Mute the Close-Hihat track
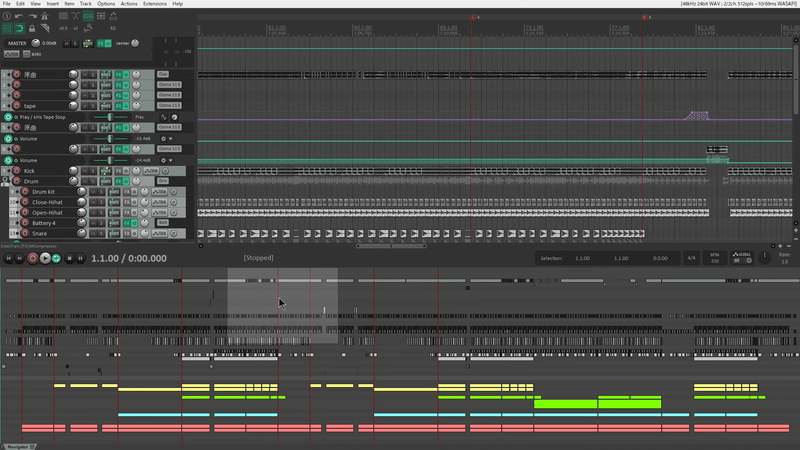The height and width of the screenshot is (450, 800). click(x=93, y=202)
